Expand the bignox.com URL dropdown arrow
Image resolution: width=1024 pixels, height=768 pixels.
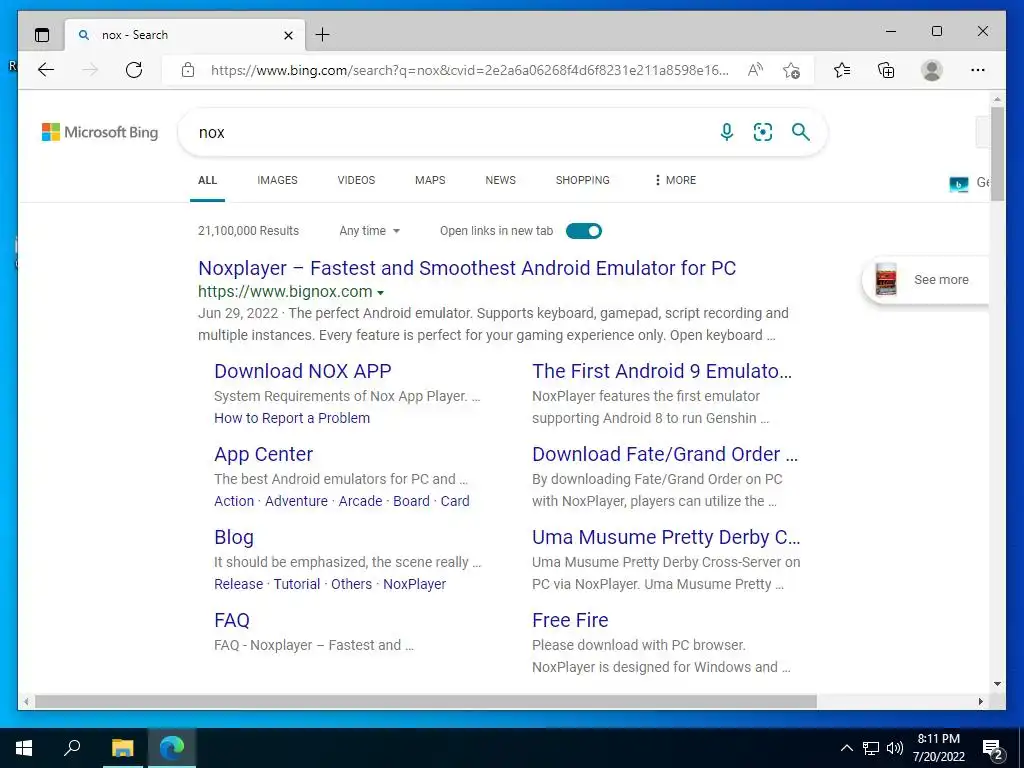pos(381,293)
